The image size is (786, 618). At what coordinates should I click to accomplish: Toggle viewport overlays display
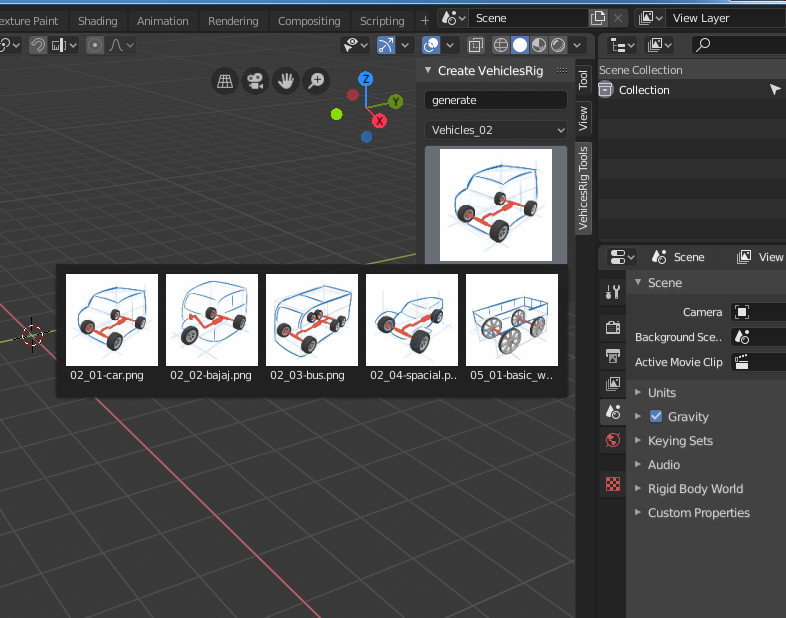[x=431, y=45]
